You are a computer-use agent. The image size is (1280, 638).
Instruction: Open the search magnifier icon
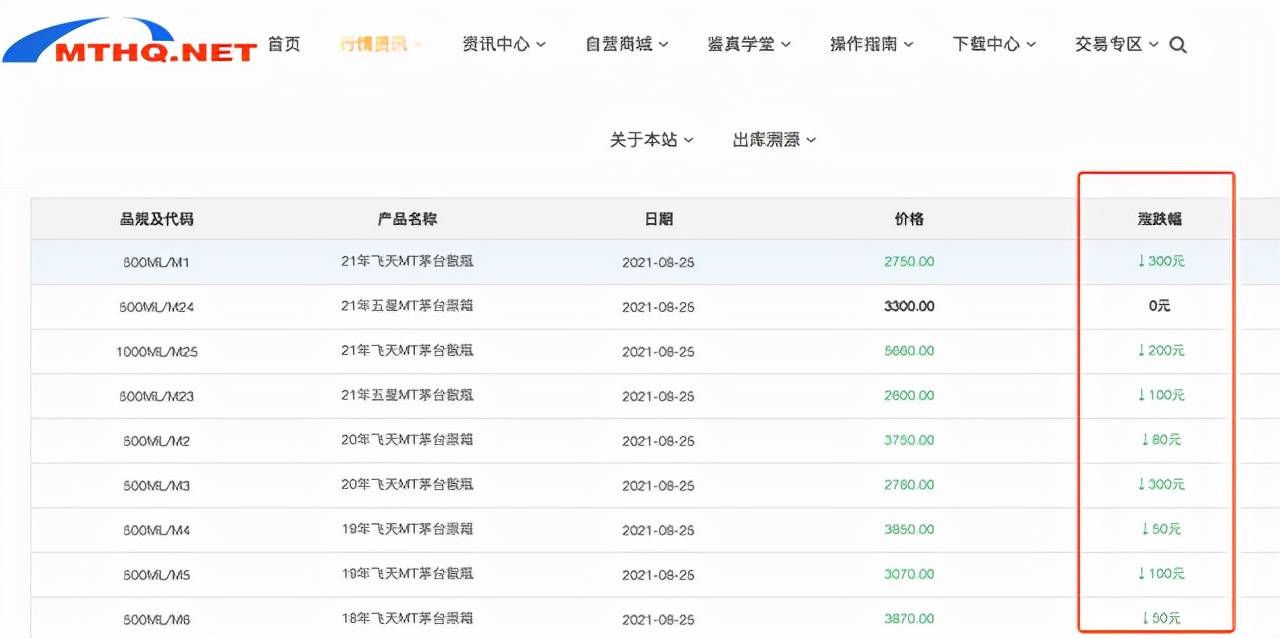click(1178, 45)
